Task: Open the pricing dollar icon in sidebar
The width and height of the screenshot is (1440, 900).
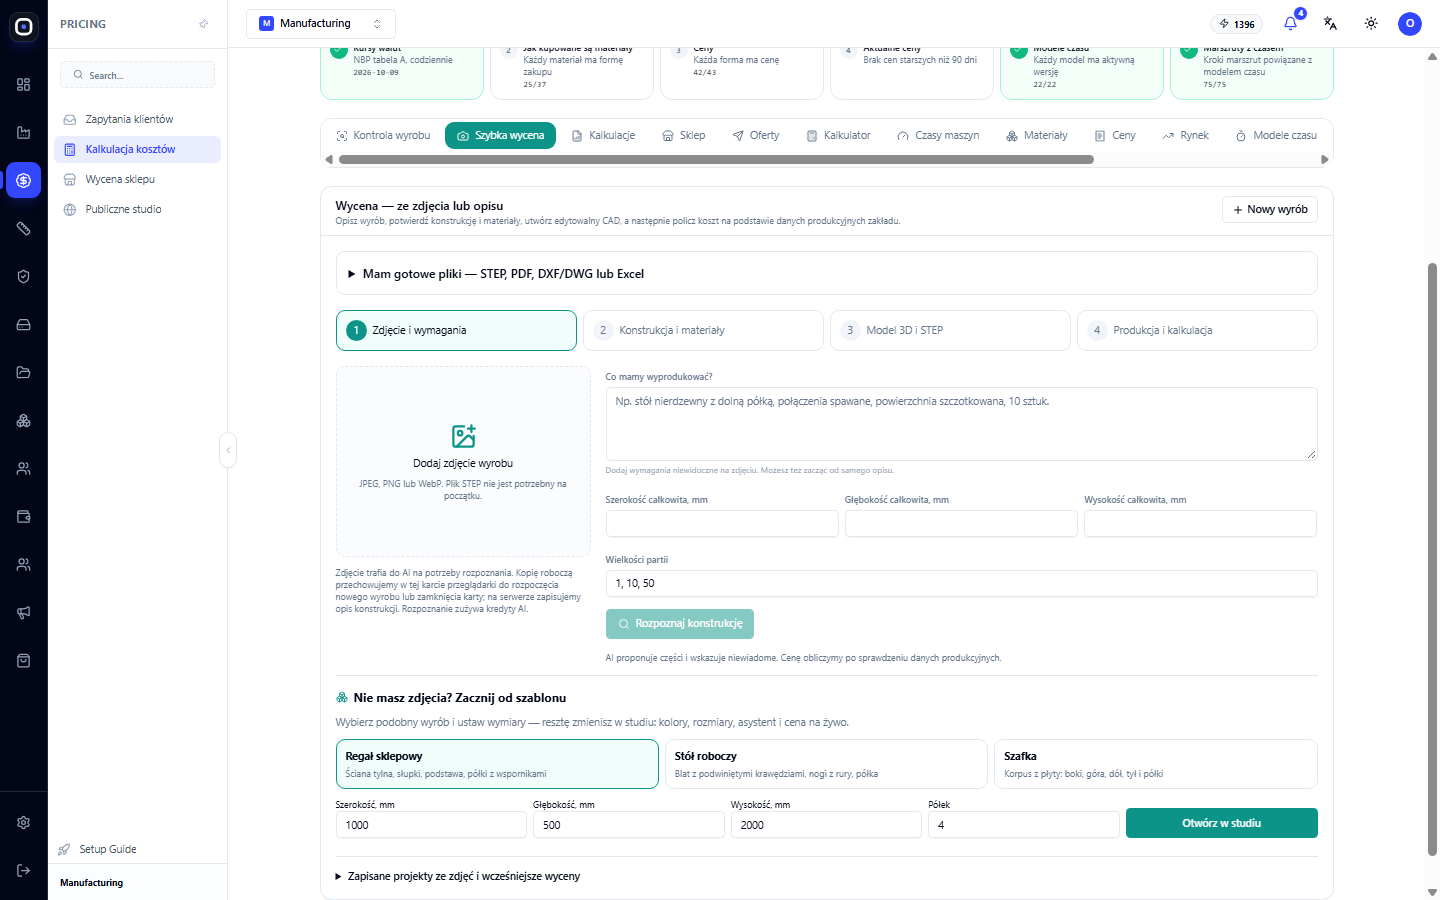Action: (x=24, y=180)
